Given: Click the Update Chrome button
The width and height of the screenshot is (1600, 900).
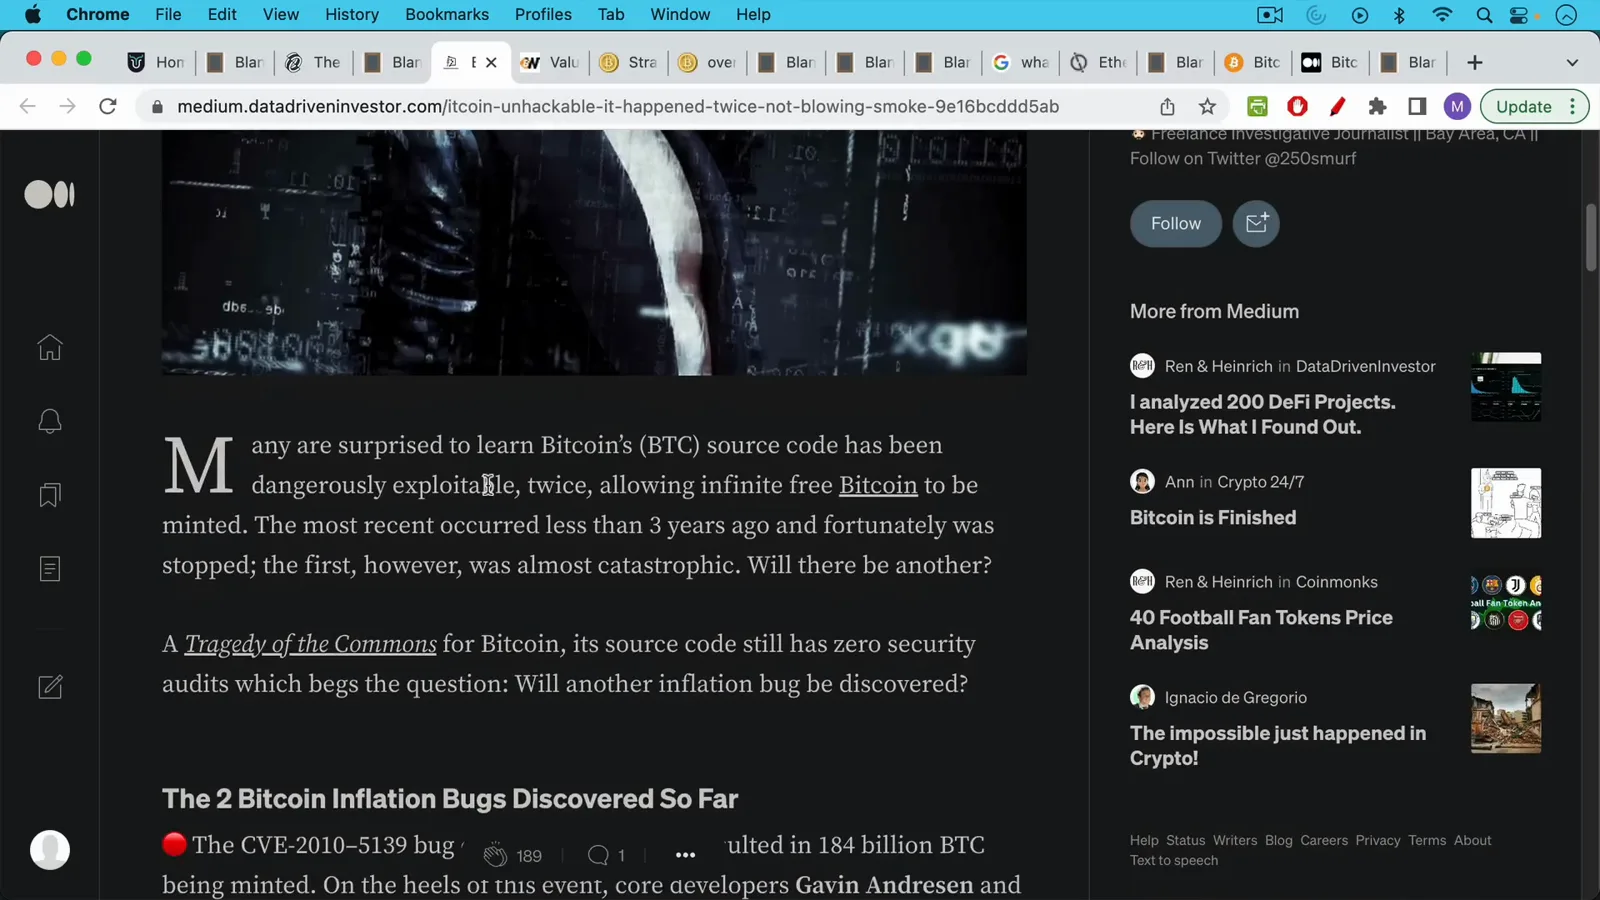Looking at the screenshot, I should tap(1524, 106).
